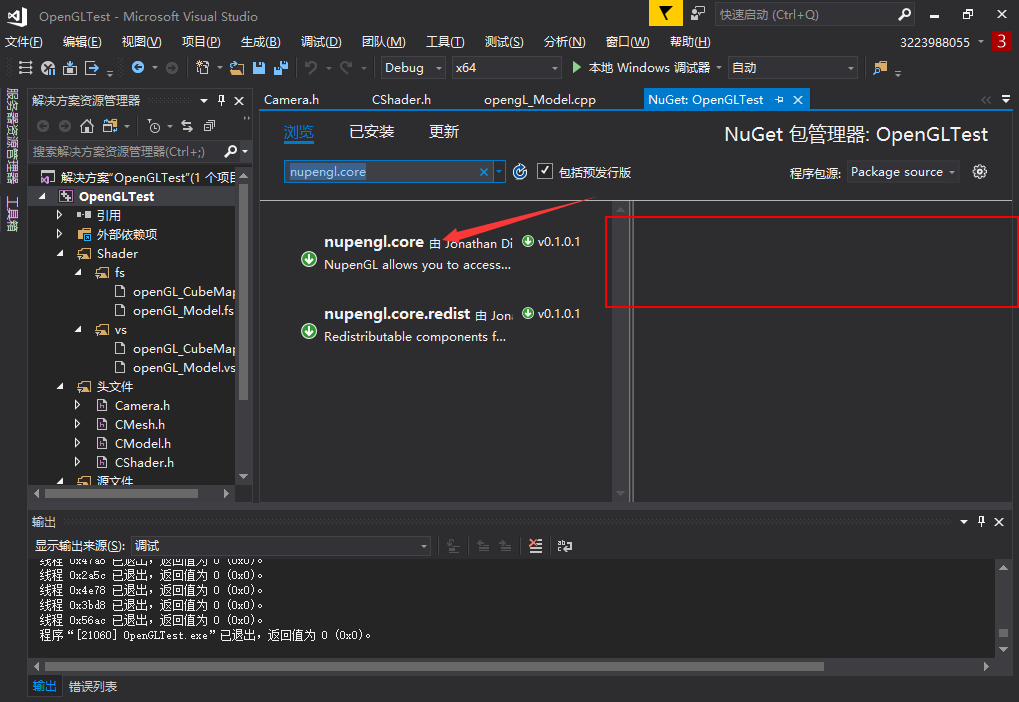Image resolution: width=1019 pixels, height=702 pixels.
Task: Select openGL_Model.fs file
Action: (183, 311)
